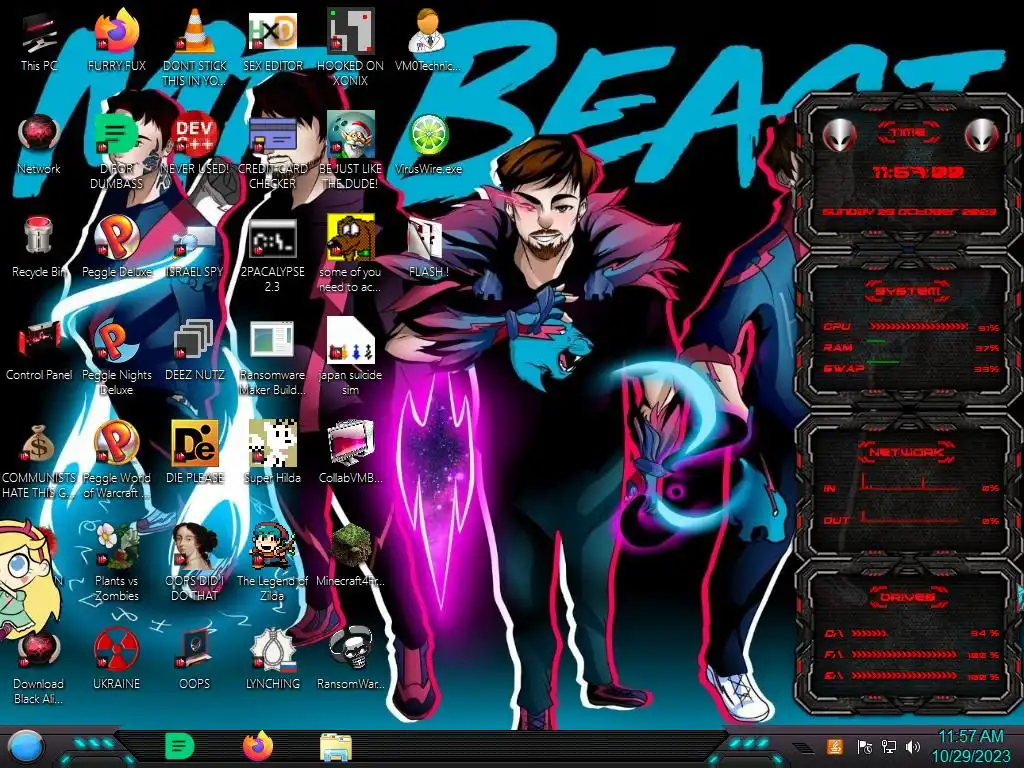Open the Action Center flag tray icon
The height and width of the screenshot is (768, 1024).
pyautogui.click(x=865, y=746)
